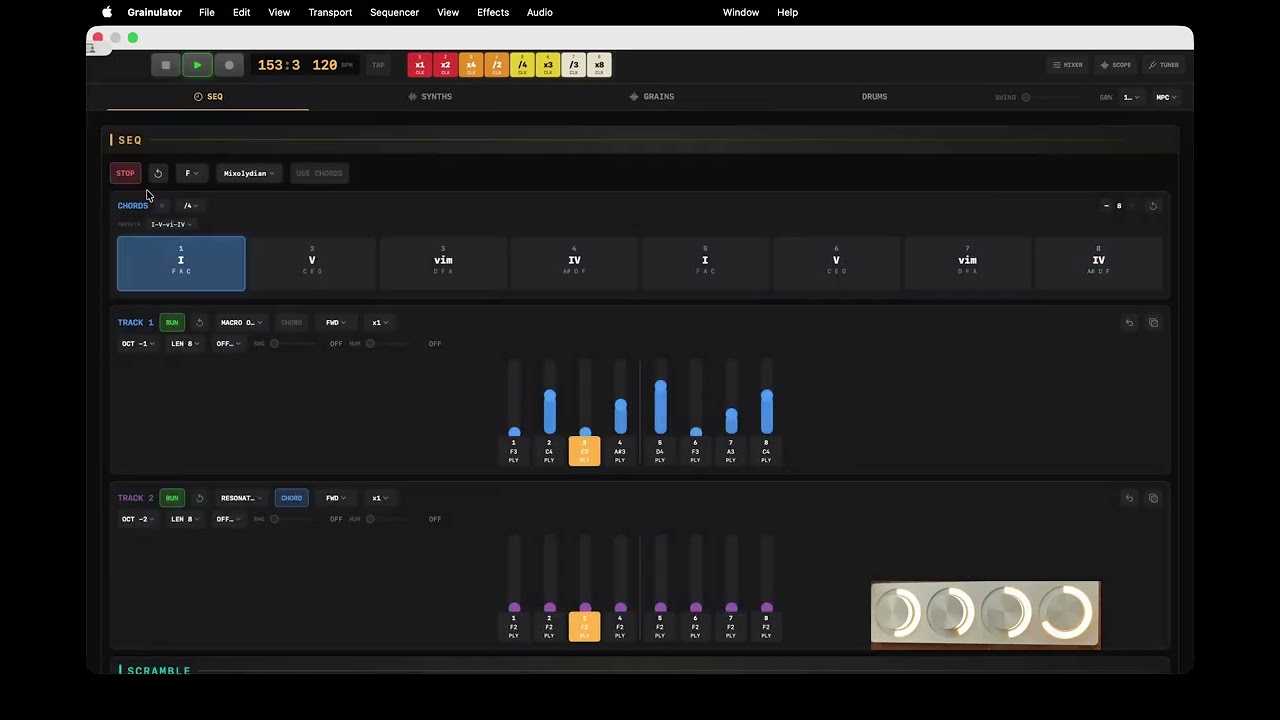Select chord slot 4, IV
This screenshot has width=1280, height=720.
tap(574, 264)
